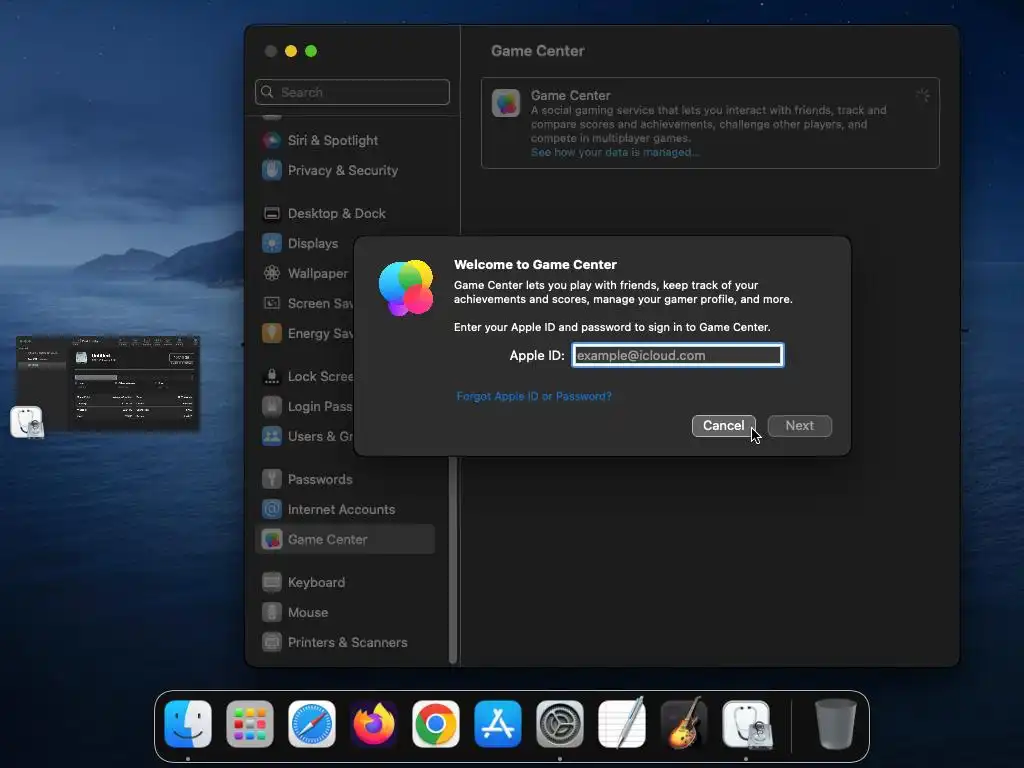Click the yellow minimize window button
This screenshot has height=768, width=1024.
point(291,51)
